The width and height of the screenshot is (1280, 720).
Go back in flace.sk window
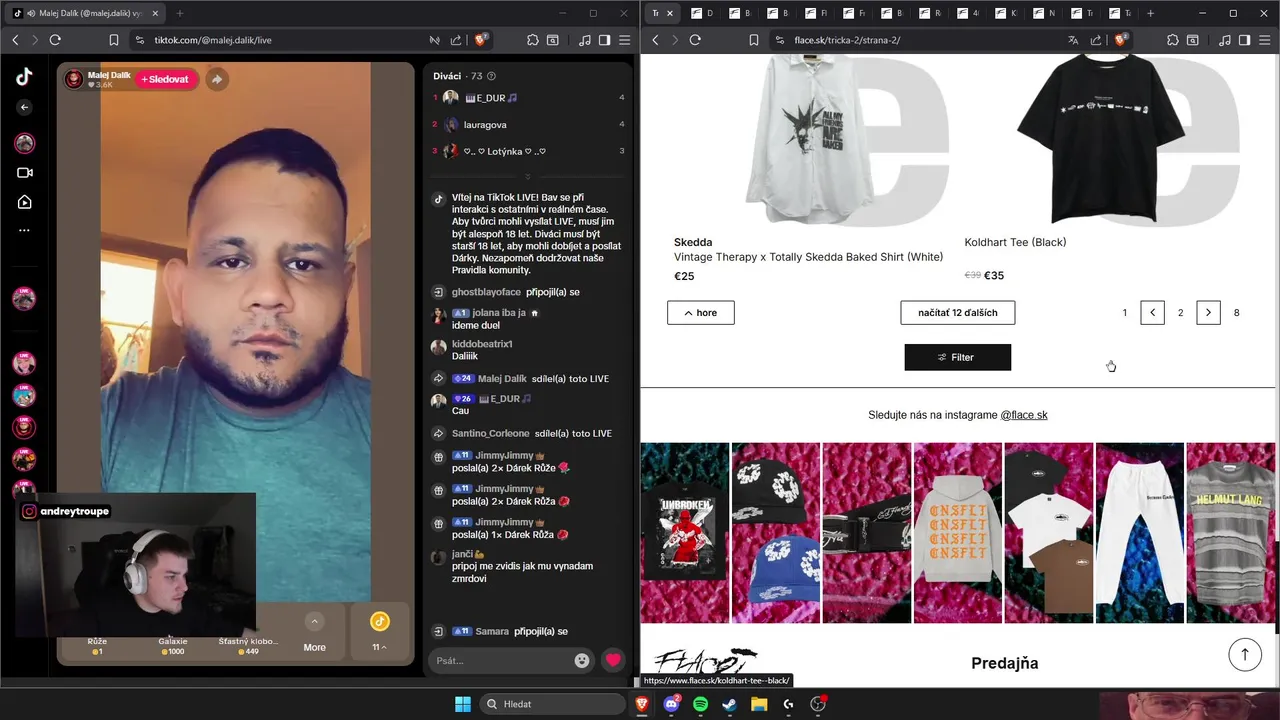pyautogui.click(x=655, y=40)
